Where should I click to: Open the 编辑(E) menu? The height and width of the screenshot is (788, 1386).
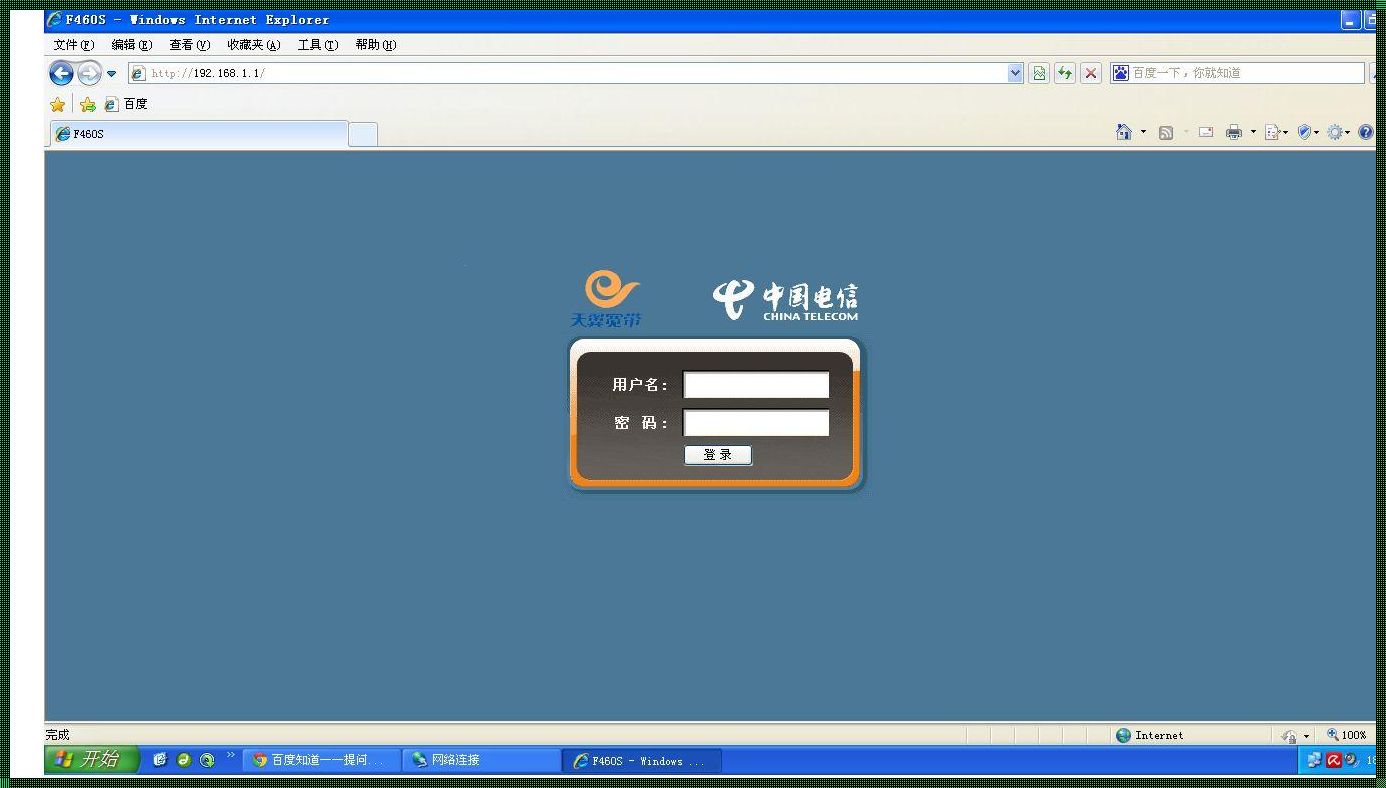coord(132,45)
